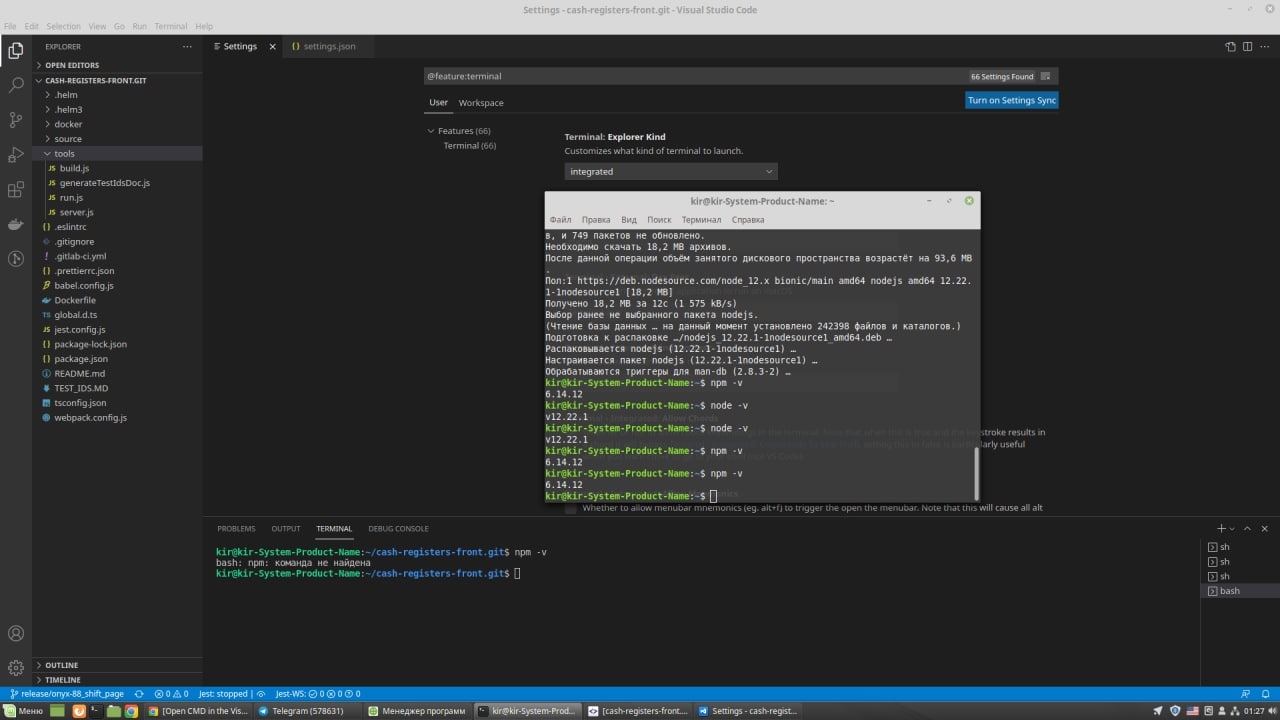1280x720 pixels.
Task: Click the settings filter icon in search bar
Action: click(1046, 76)
